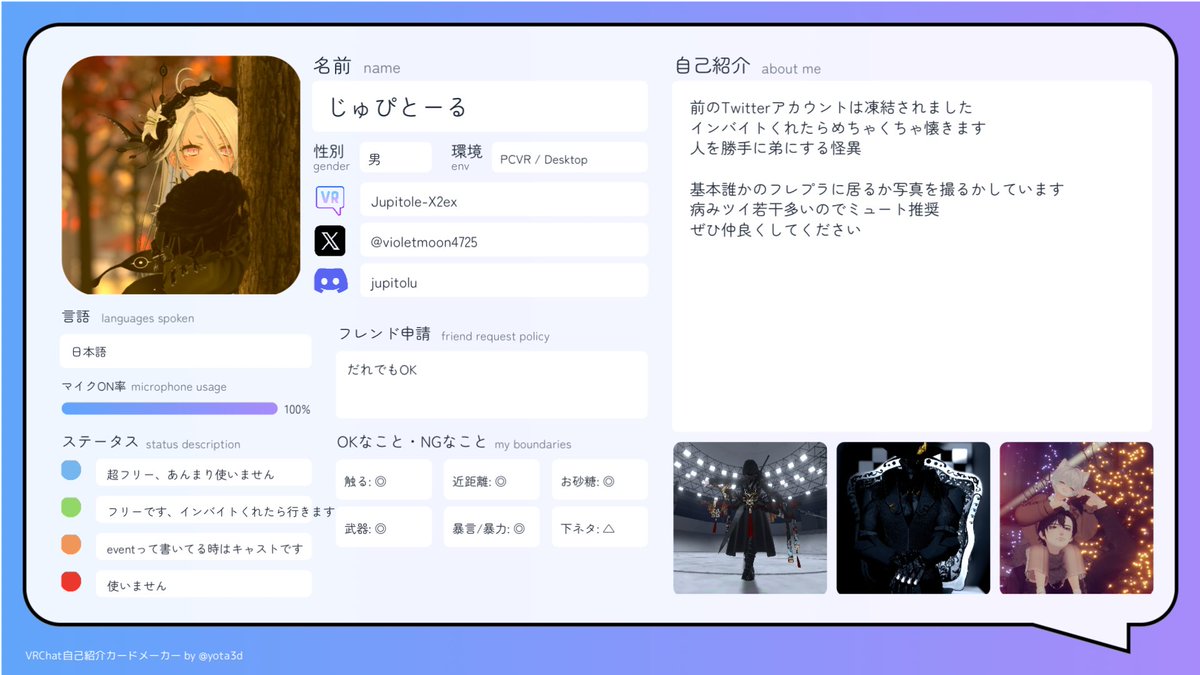The image size is (1200, 675).
Task: Open the Discord icon
Action: [x=330, y=281]
